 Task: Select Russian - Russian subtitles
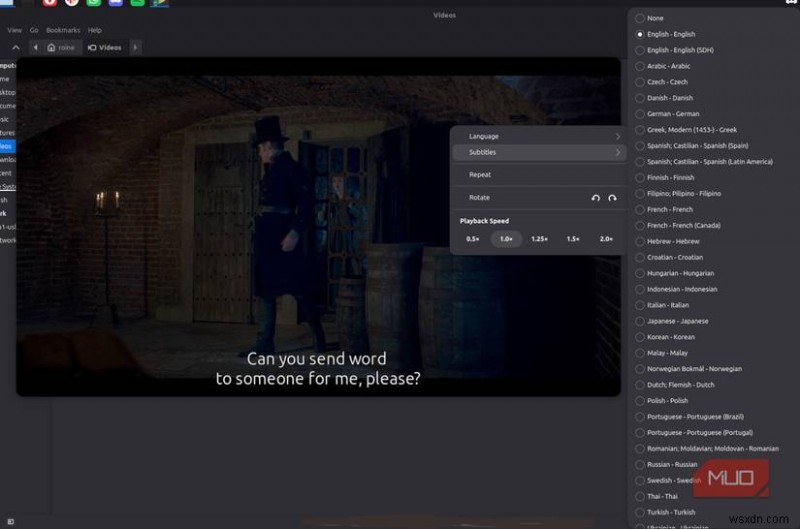coord(666,464)
